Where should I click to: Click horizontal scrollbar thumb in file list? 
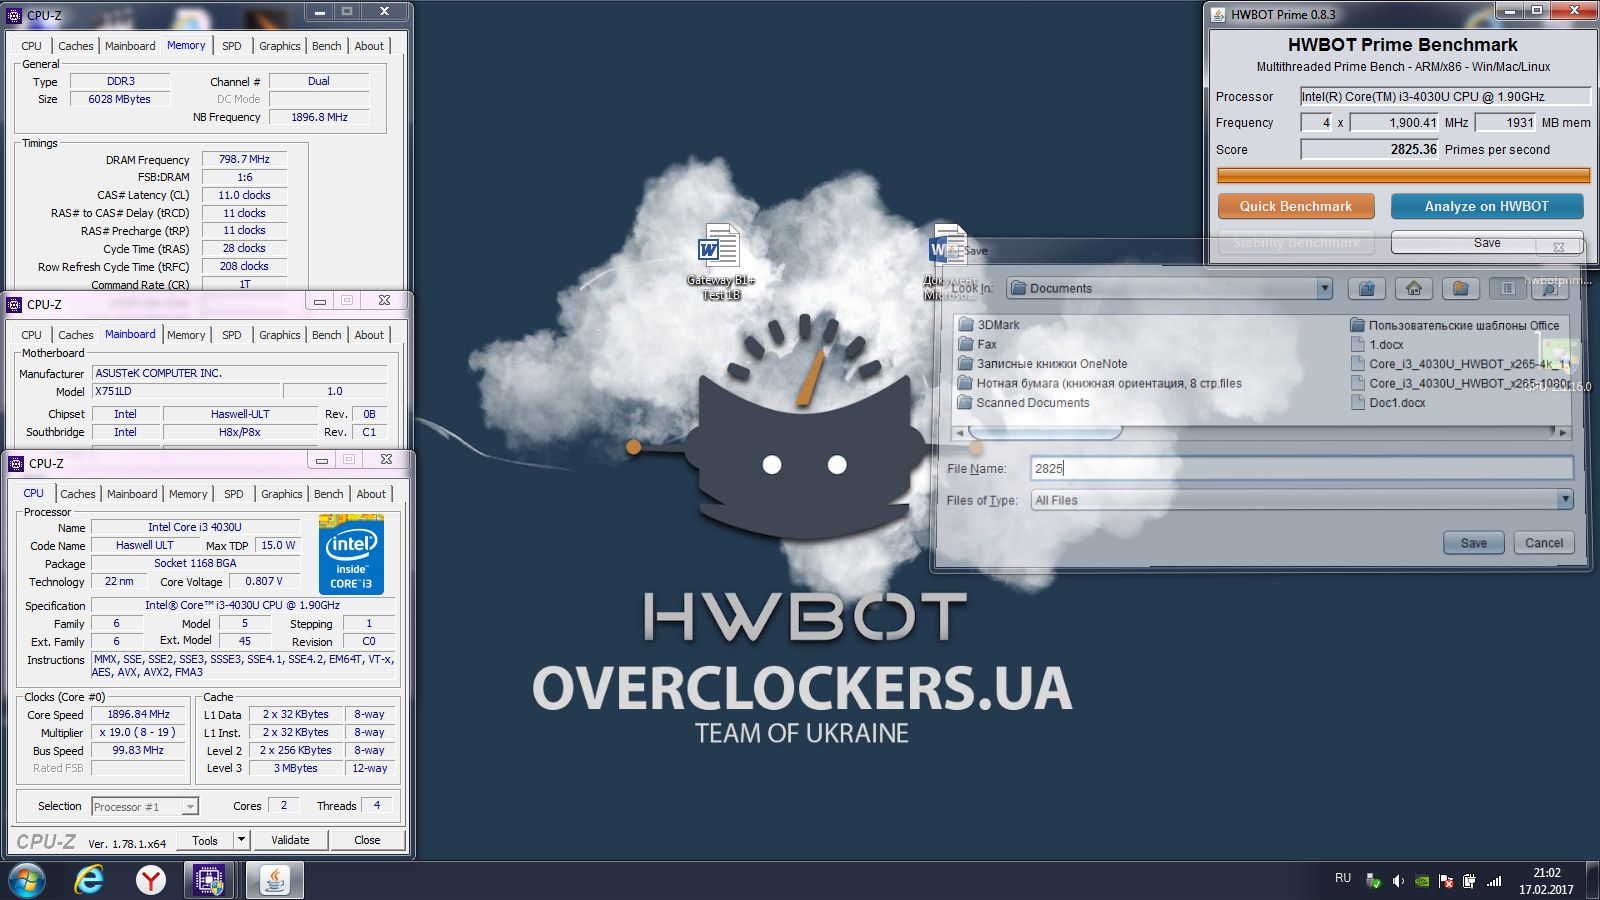(x=1045, y=433)
